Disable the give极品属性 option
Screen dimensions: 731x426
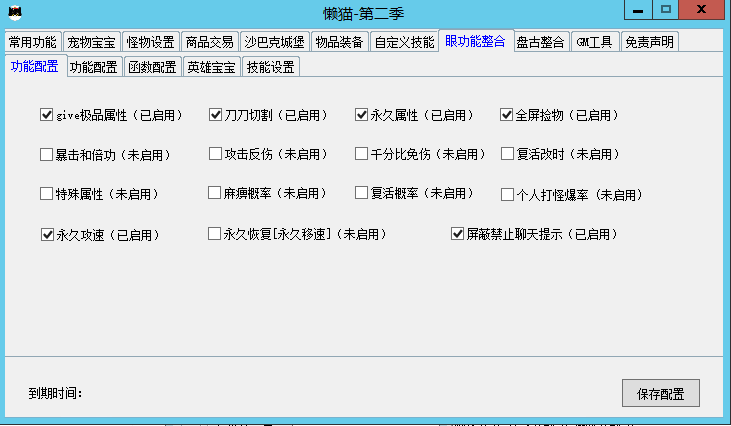pyautogui.click(x=46, y=115)
